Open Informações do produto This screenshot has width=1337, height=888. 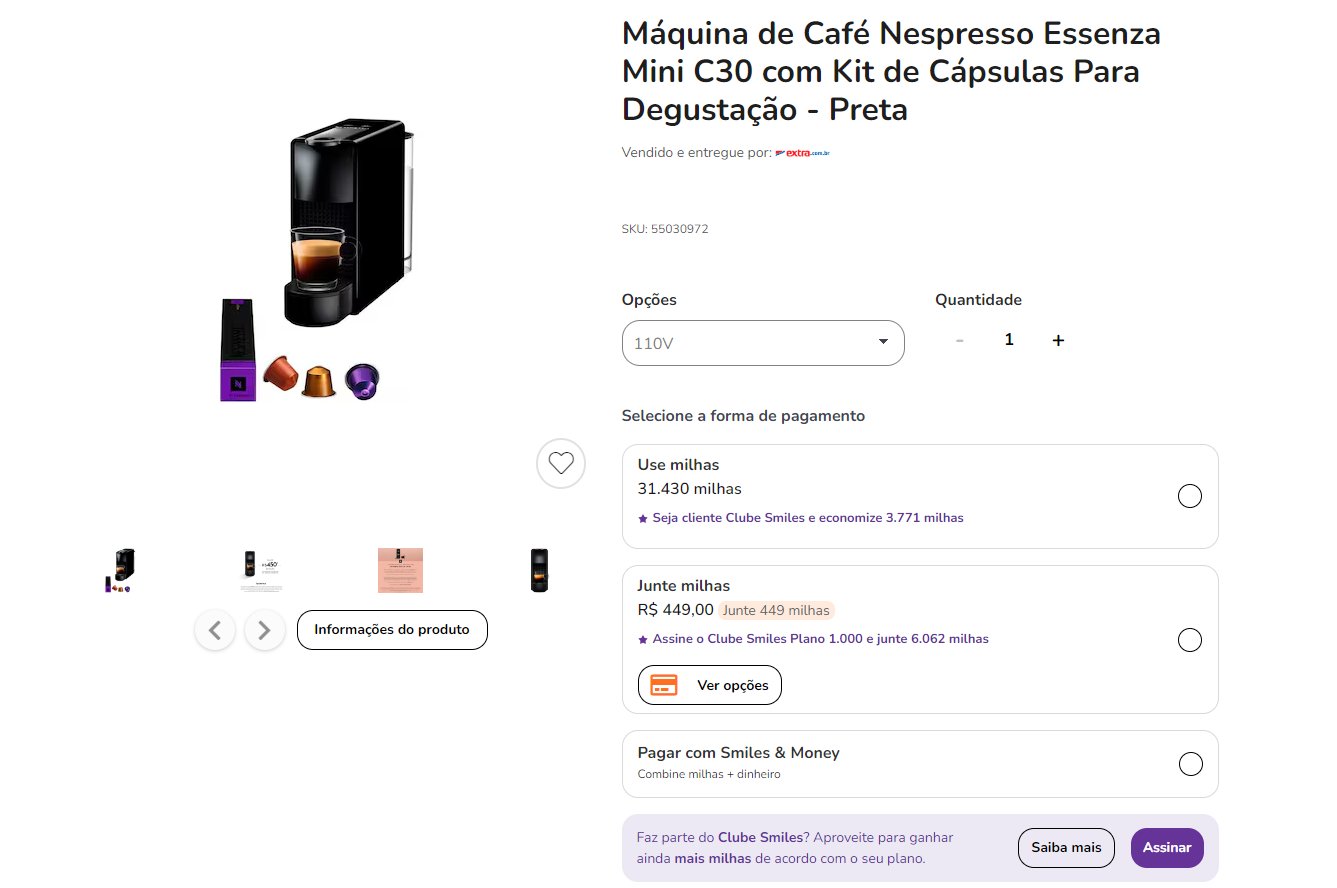[x=392, y=630]
